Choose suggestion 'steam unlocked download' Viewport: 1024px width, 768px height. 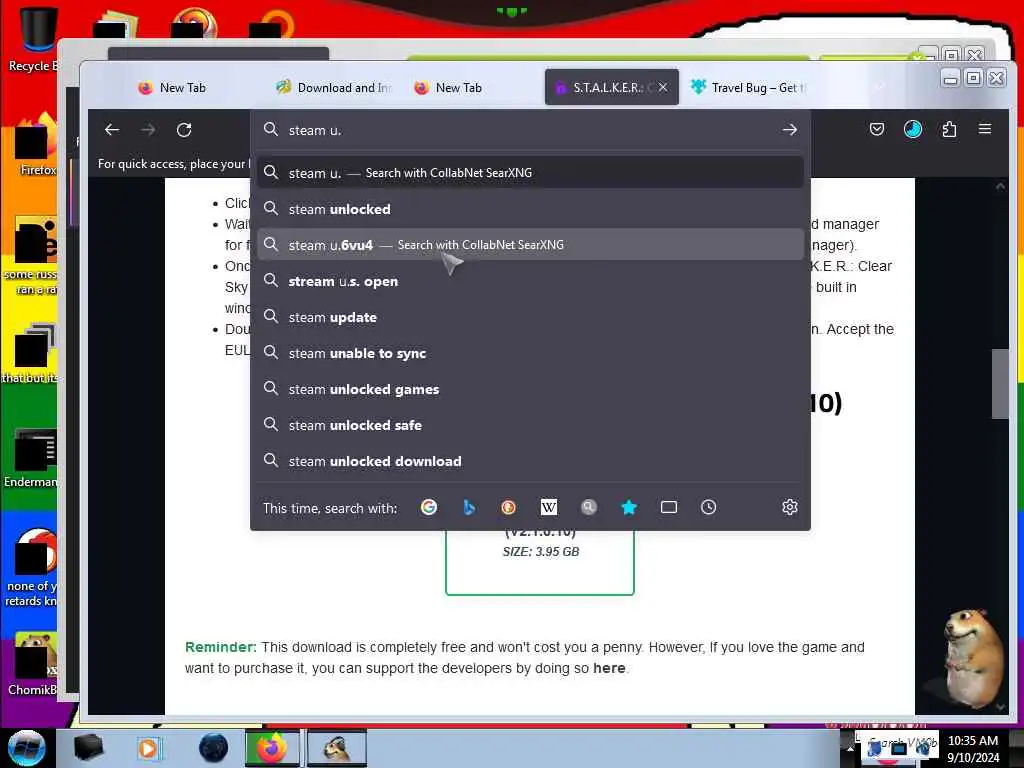click(x=530, y=461)
